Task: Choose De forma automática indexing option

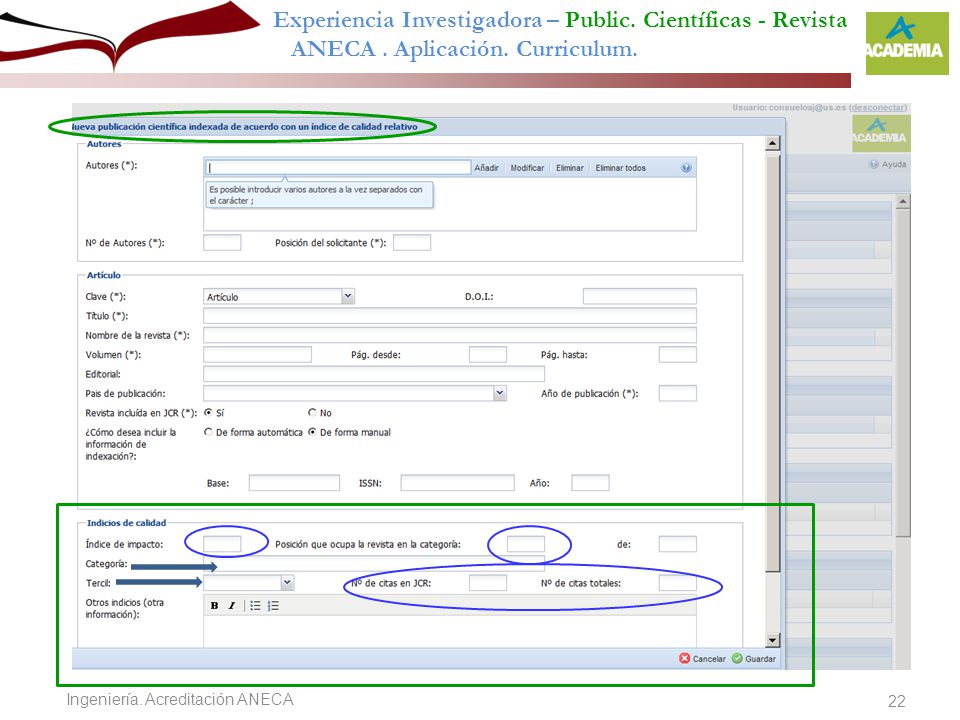Action: (208, 432)
